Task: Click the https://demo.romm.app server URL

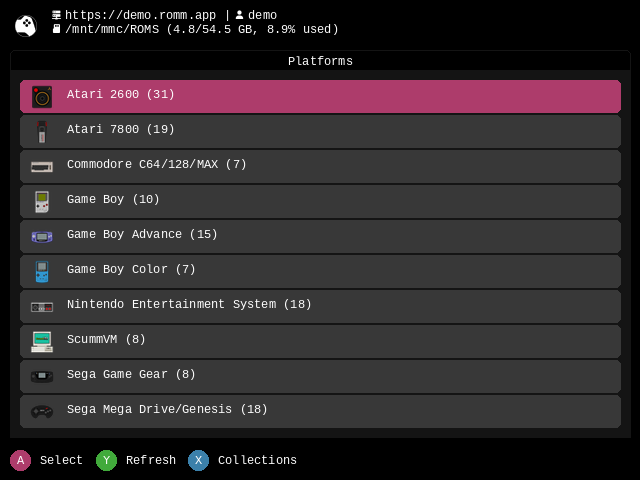Action: pyautogui.click(x=140, y=15)
